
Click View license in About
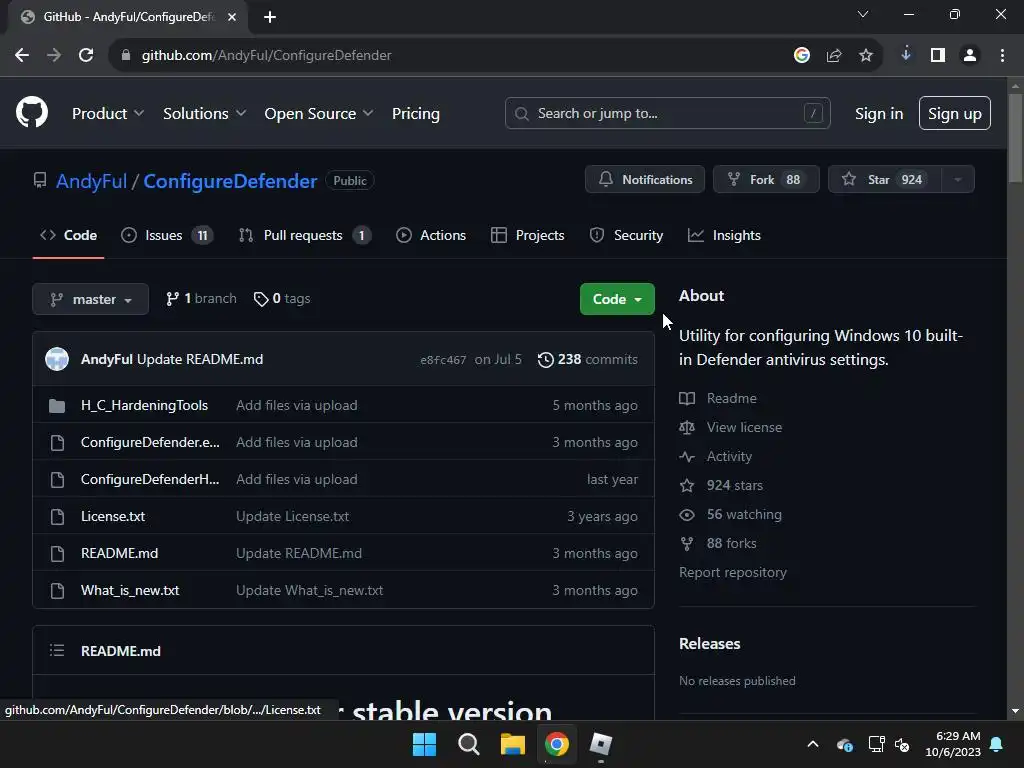tap(731, 427)
